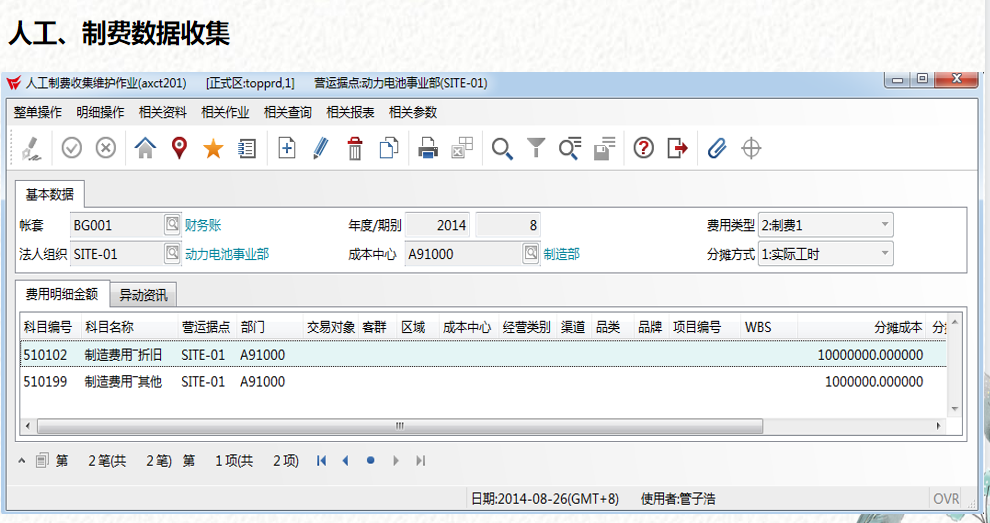Switch to 异动资讯 tab
The width and height of the screenshot is (990, 523).
pyautogui.click(x=143, y=295)
